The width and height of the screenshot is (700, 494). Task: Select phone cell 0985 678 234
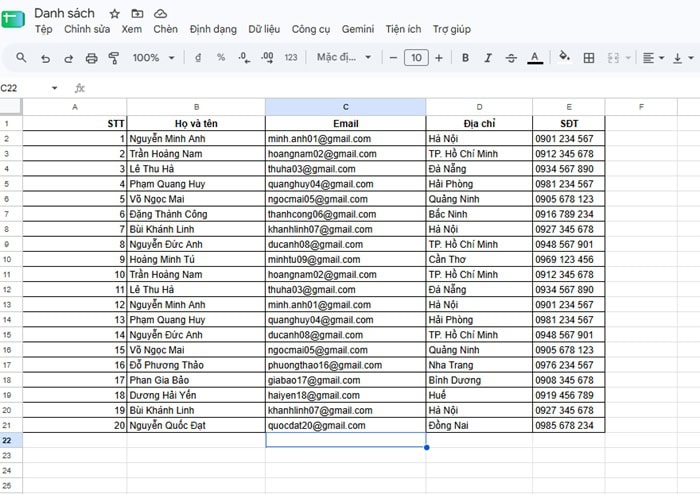(569, 425)
